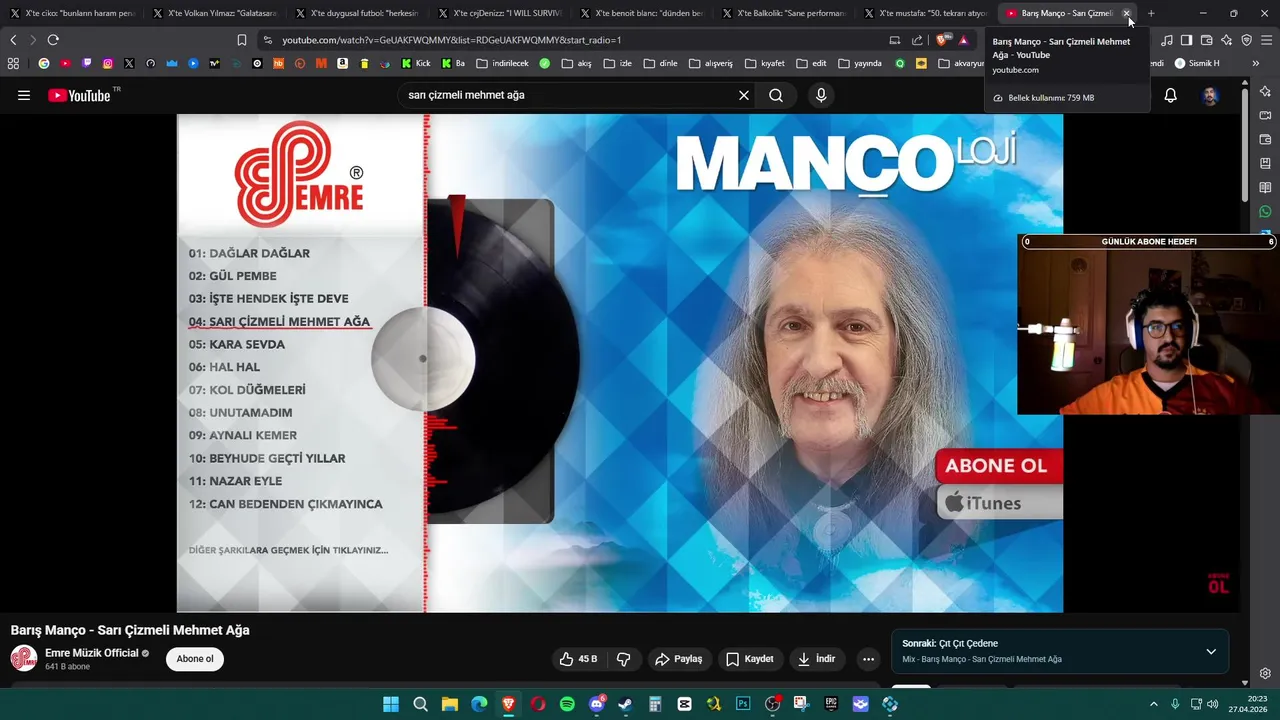Image resolution: width=1280 pixels, height=720 pixels.
Task: Click the share-page icon in address bar
Action: click(917, 40)
